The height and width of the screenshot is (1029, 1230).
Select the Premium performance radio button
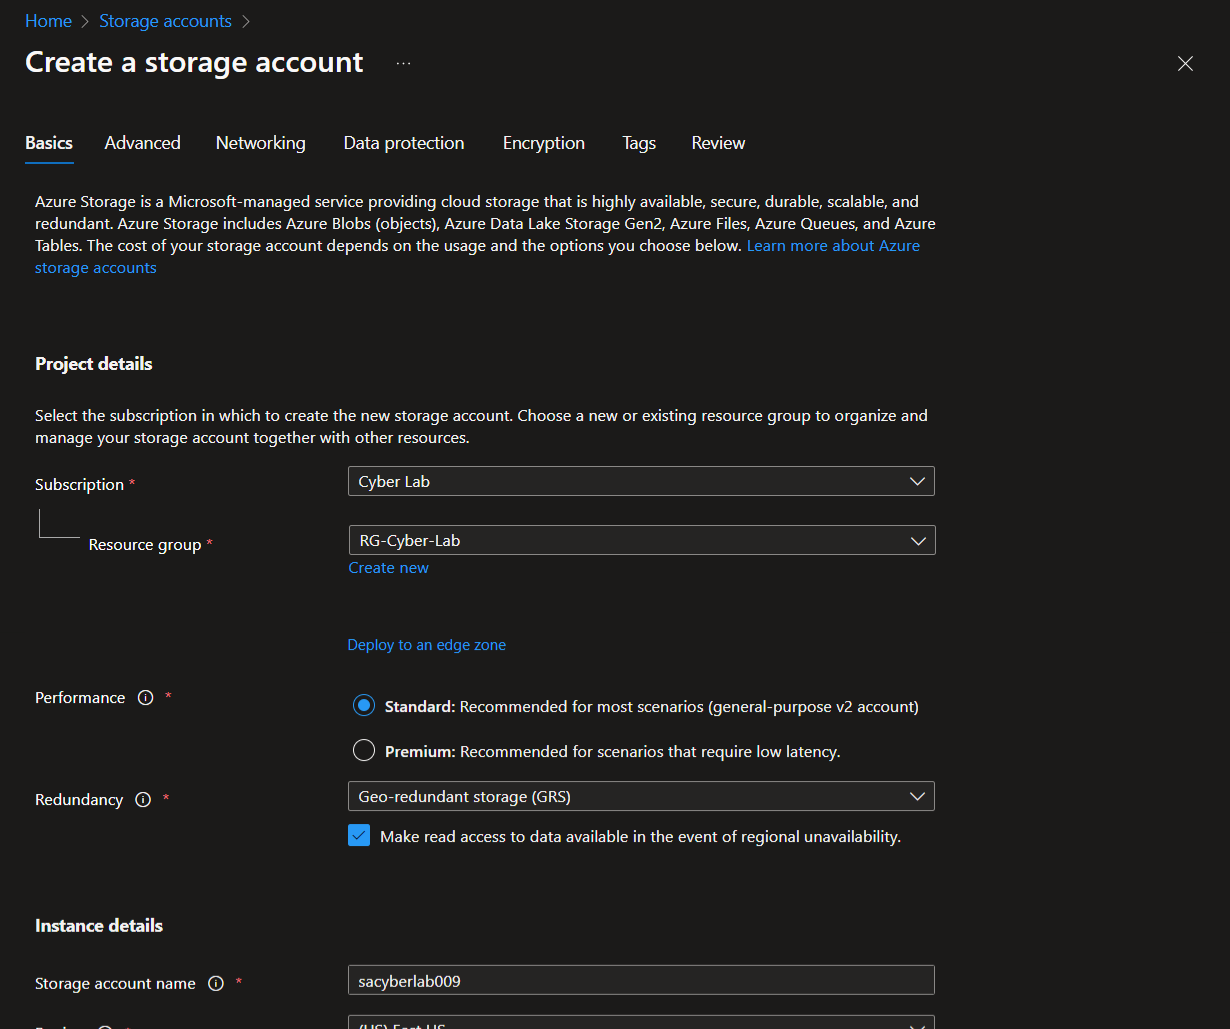coord(364,751)
